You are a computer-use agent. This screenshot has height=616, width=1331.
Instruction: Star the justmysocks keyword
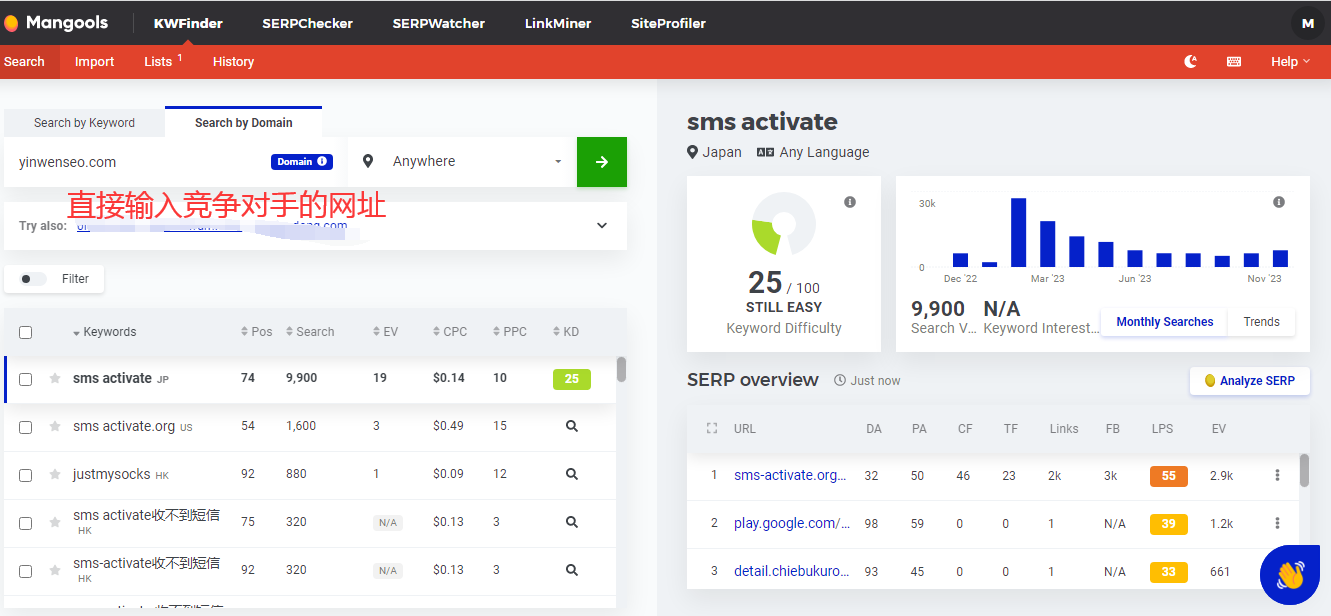coord(55,475)
